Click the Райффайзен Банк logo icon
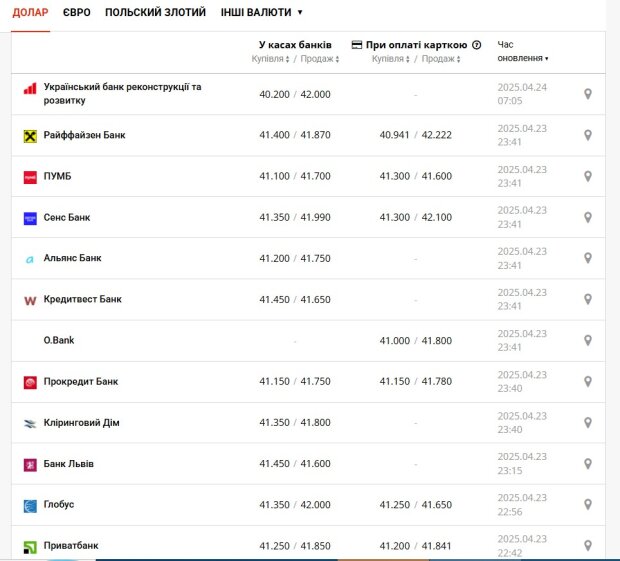620x561 pixels. (x=30, y=136)
